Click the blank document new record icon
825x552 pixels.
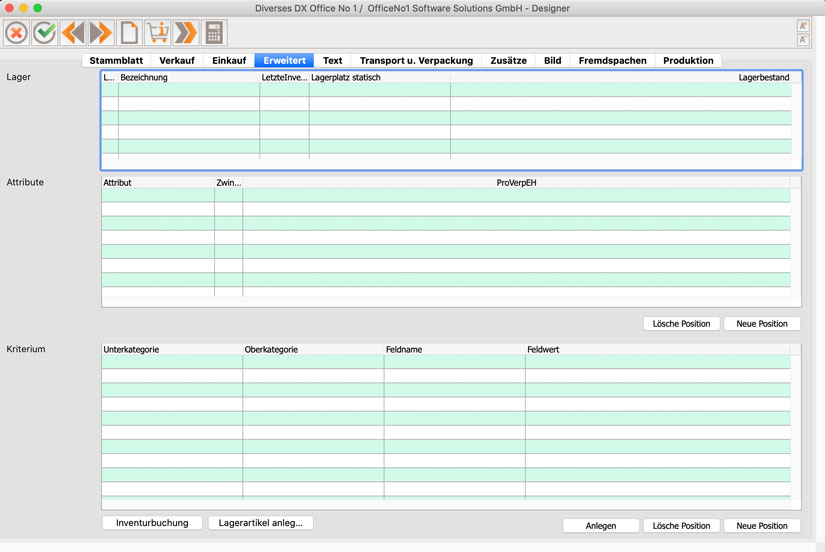[x=129, y=33]
